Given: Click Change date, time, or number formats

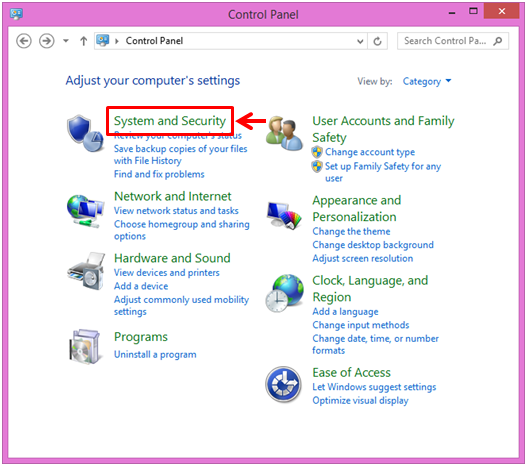Looking at the screenshot, I should tap(375, 345).
